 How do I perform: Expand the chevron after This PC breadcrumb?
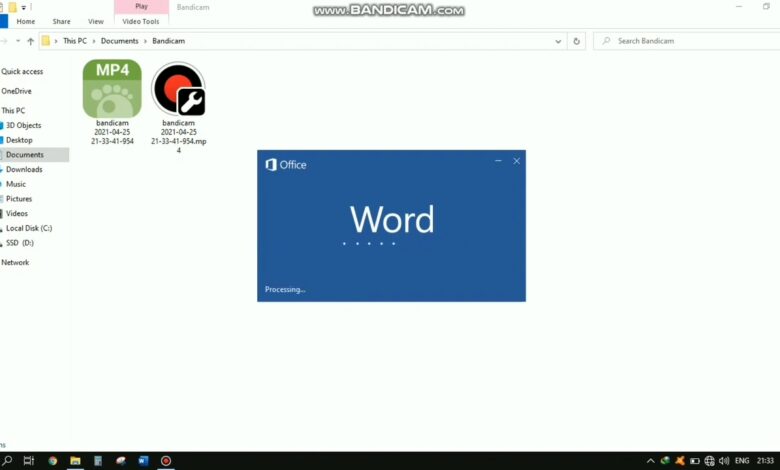[94, 41]
